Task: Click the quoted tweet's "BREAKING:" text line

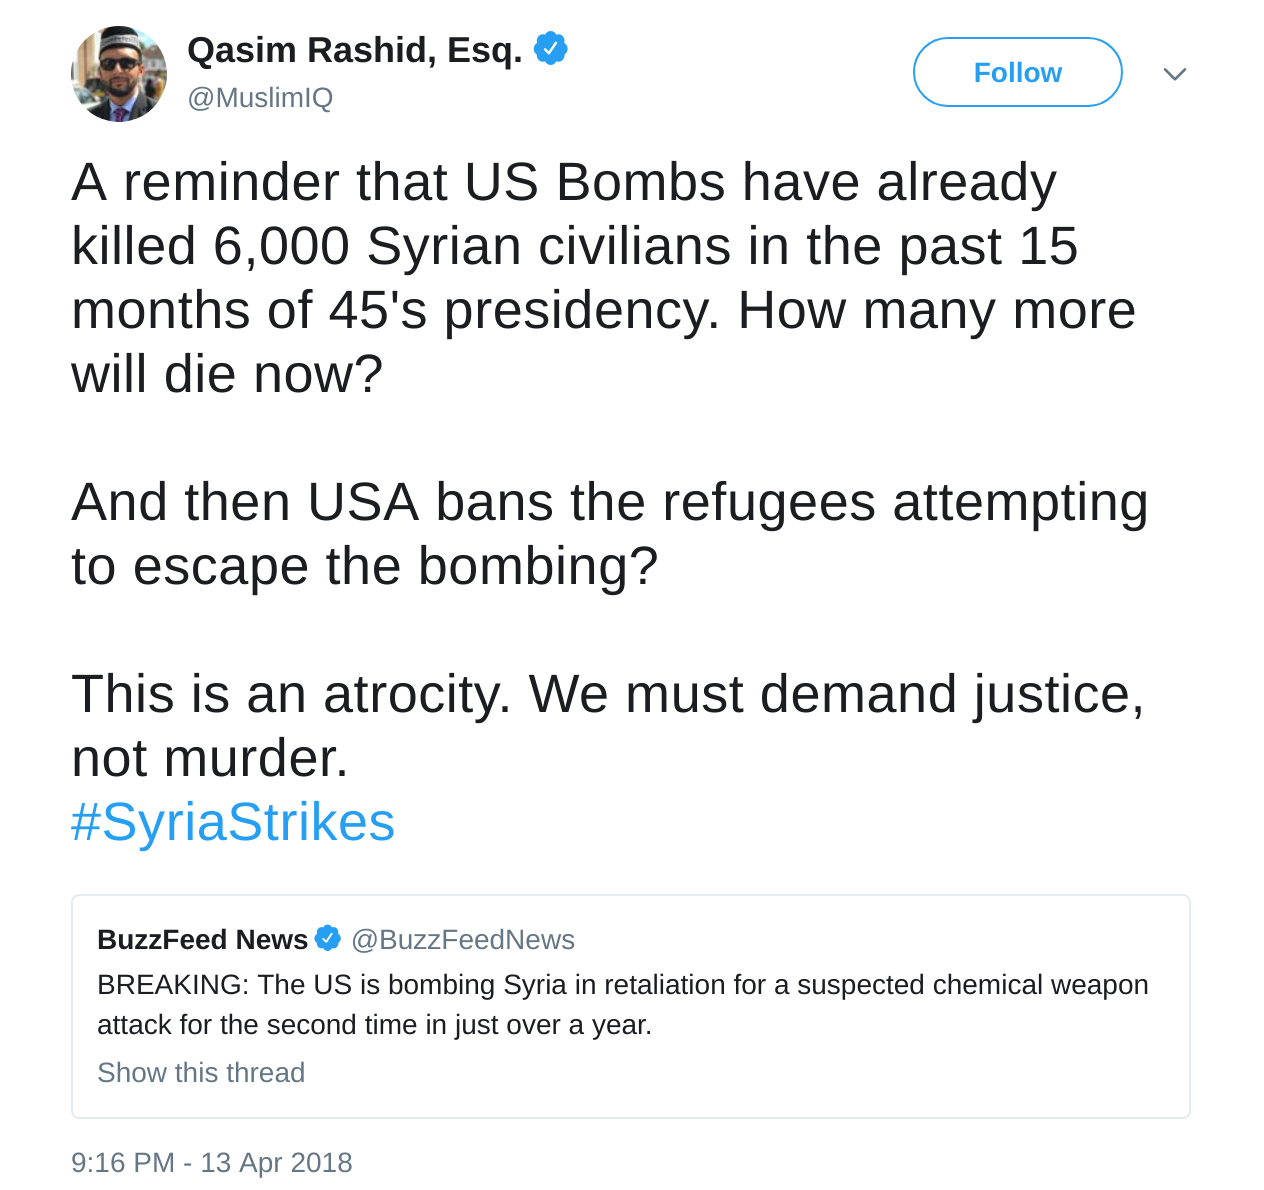Action: coord(622,985)
